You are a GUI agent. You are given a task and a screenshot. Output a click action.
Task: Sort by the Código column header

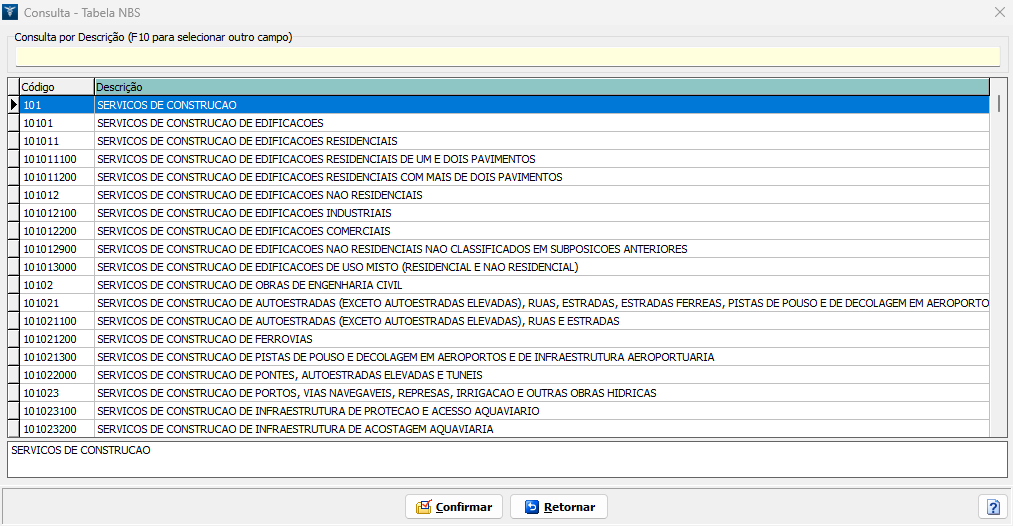click(56, 87)
